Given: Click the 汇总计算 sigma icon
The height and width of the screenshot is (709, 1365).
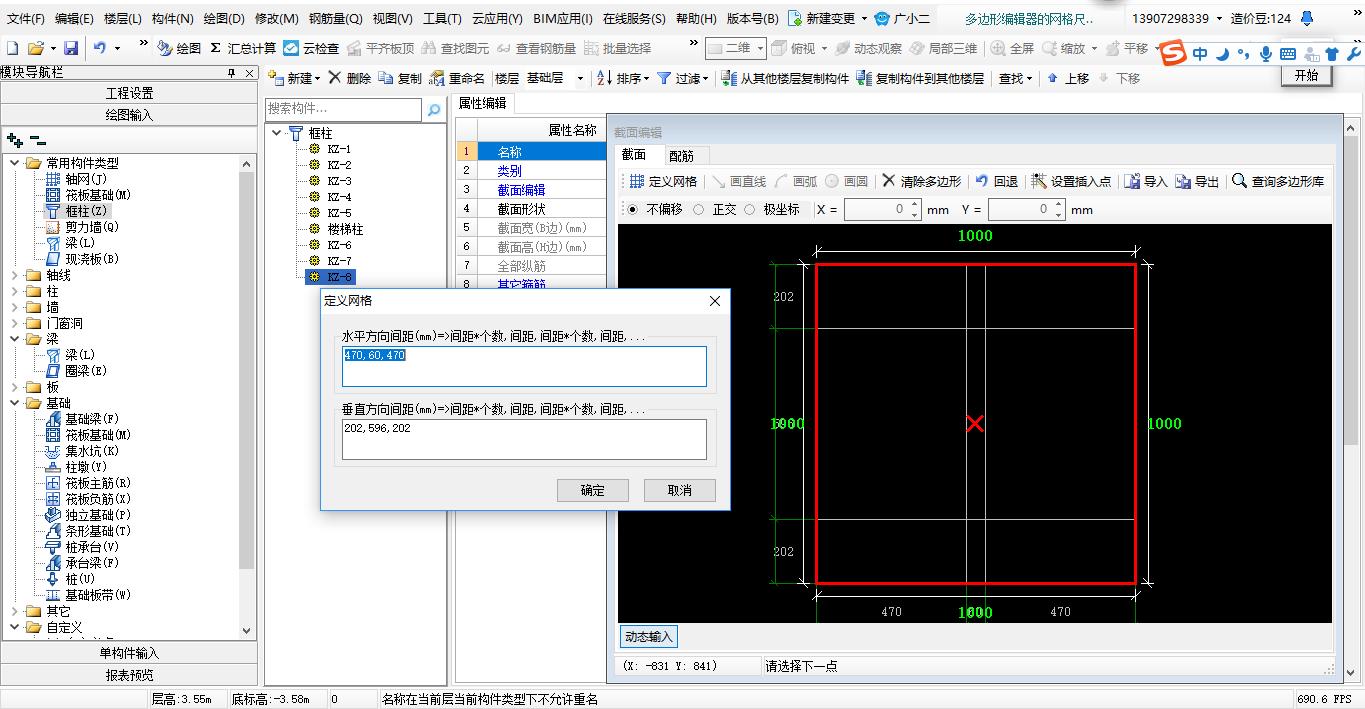Looking at the screenshot, I should [x=215, y=48].
